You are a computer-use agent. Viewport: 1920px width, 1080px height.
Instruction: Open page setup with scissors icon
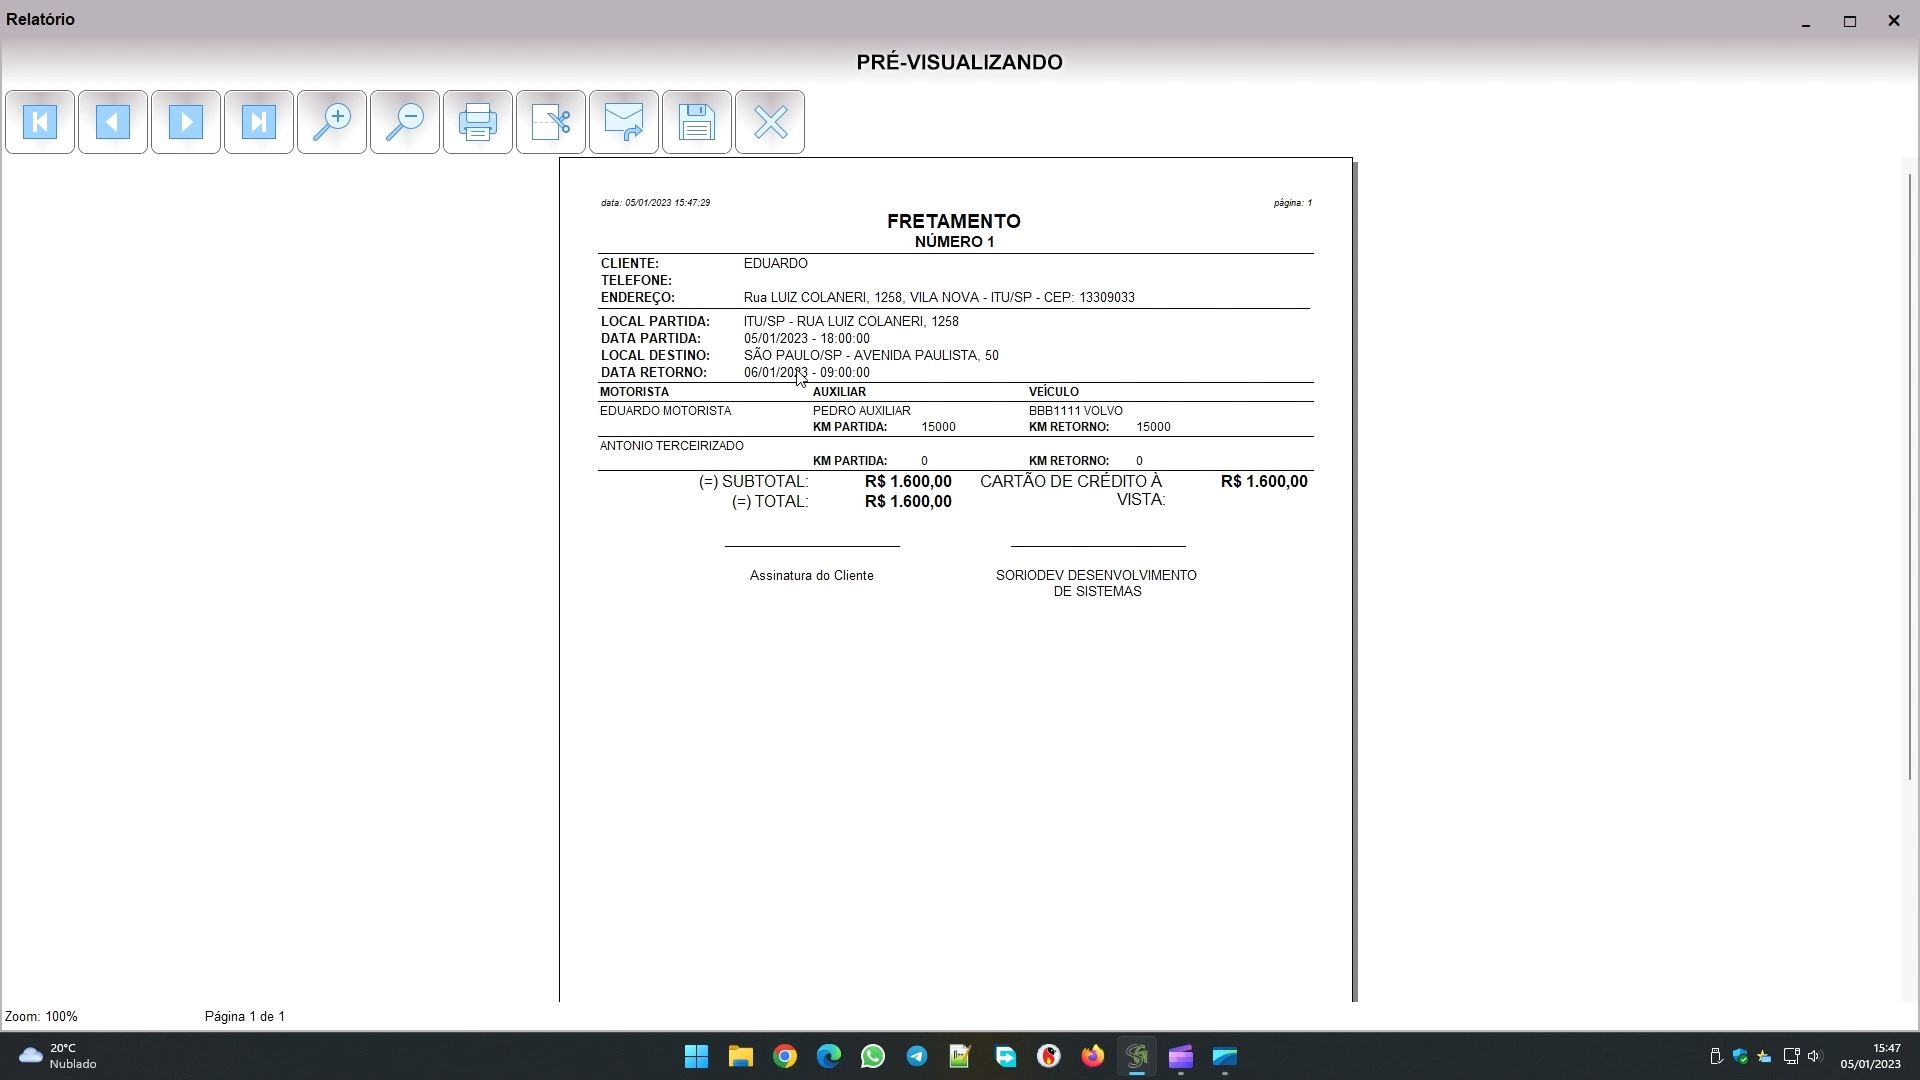pos(551,122)
